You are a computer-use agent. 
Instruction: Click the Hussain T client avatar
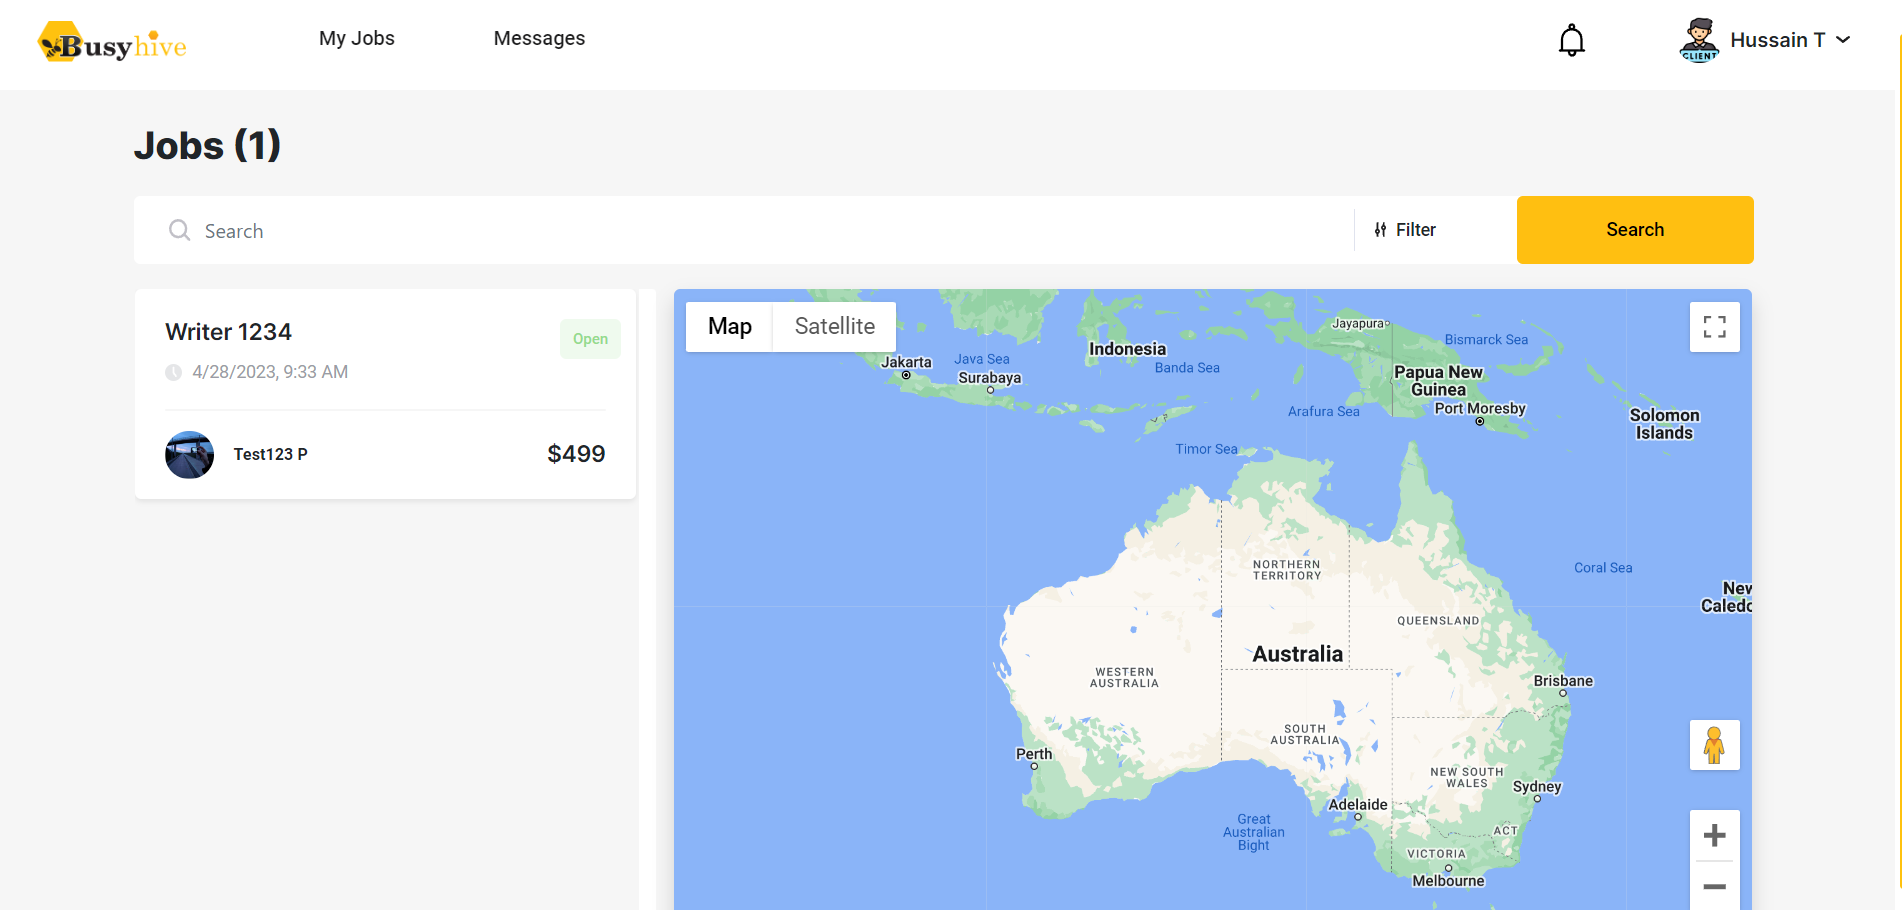1699,40
